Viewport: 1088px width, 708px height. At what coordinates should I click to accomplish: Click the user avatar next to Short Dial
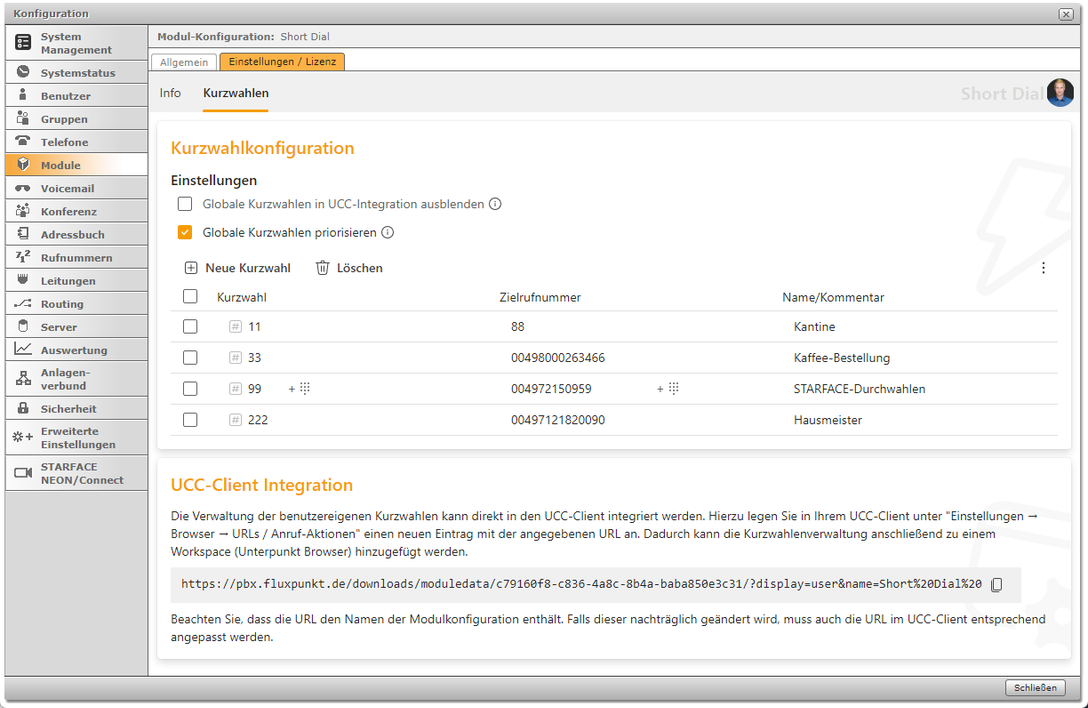[x=1060, y=93]
